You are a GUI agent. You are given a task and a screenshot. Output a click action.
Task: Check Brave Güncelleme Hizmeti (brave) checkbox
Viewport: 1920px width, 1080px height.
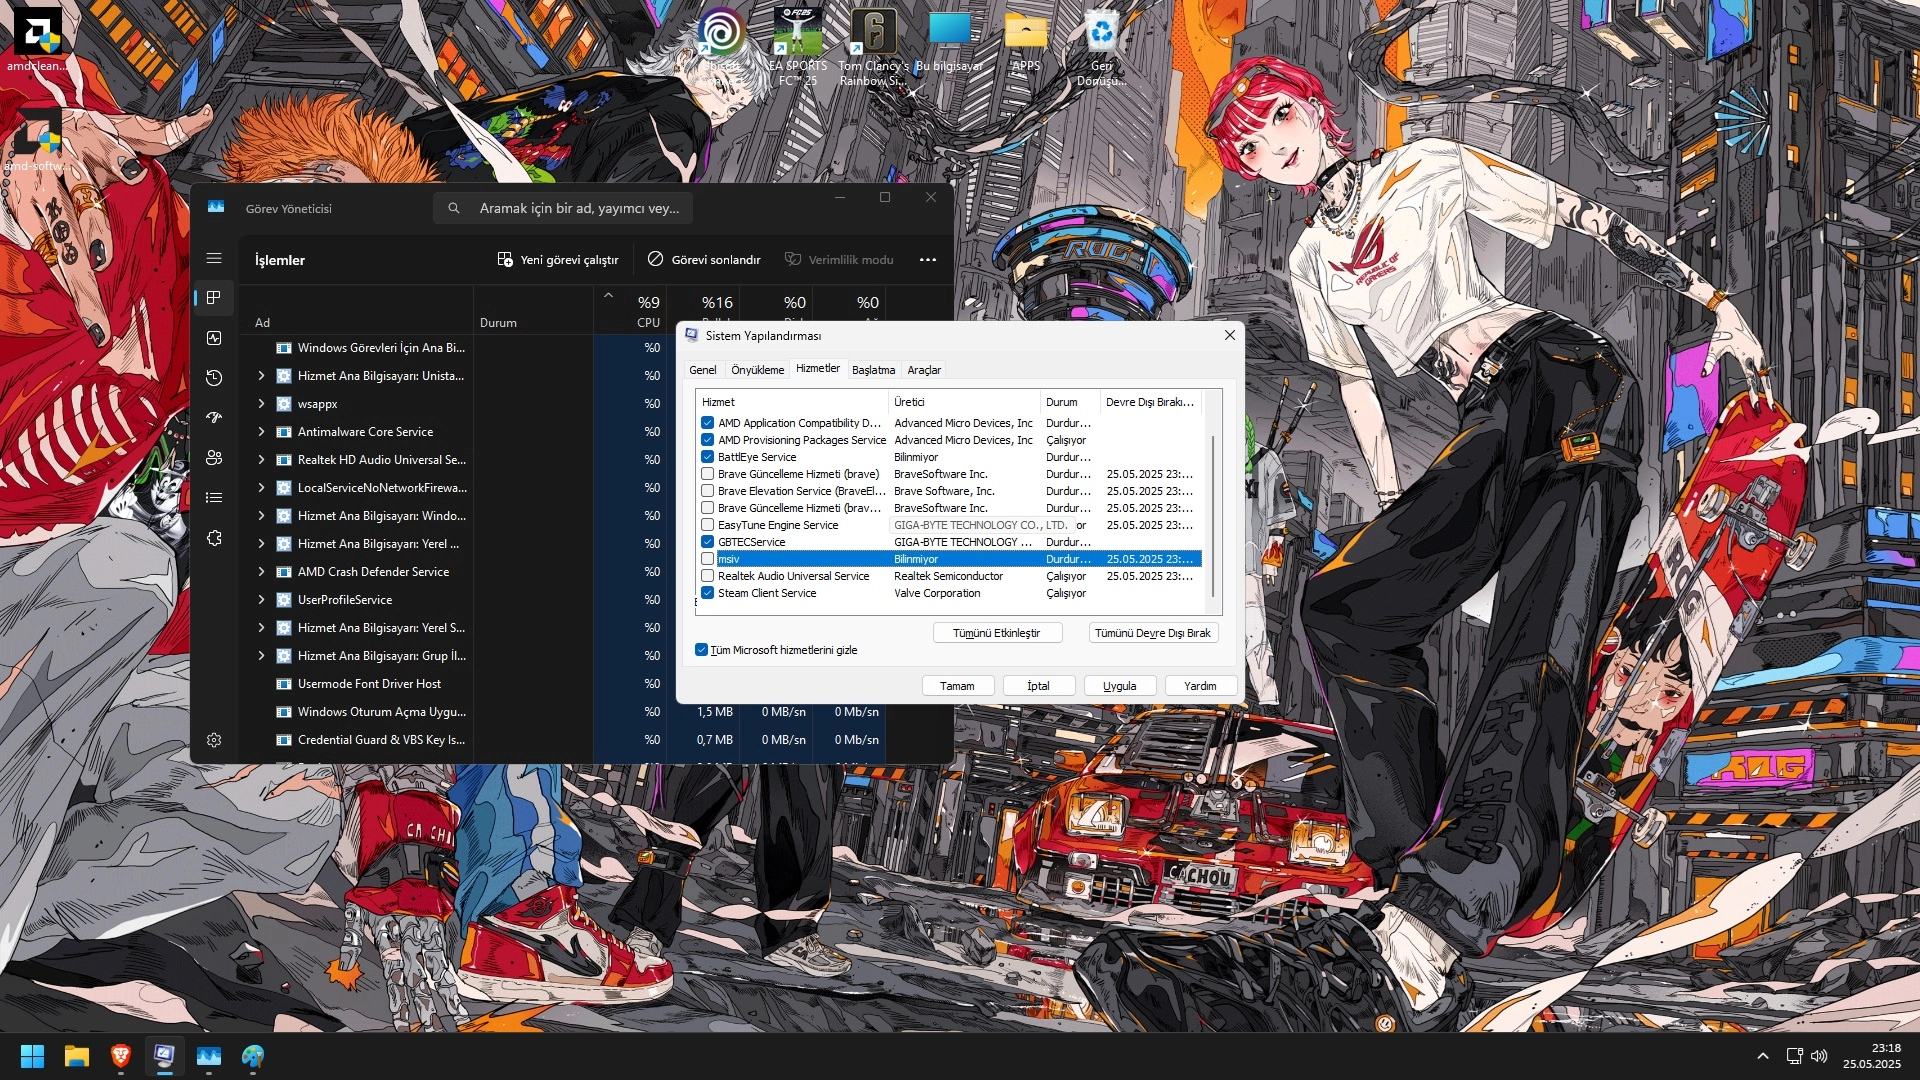(x=708, y=474)
